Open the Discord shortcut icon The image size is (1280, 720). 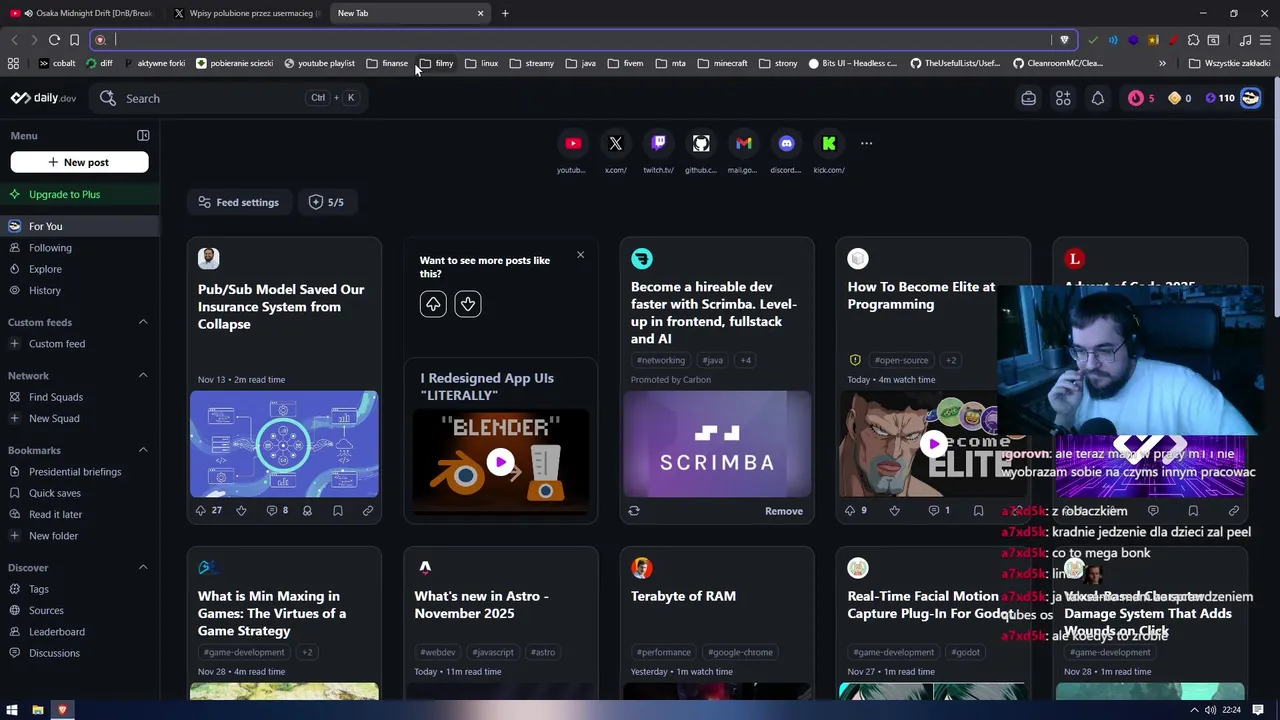pyautogui.click(x=786, y=144)
